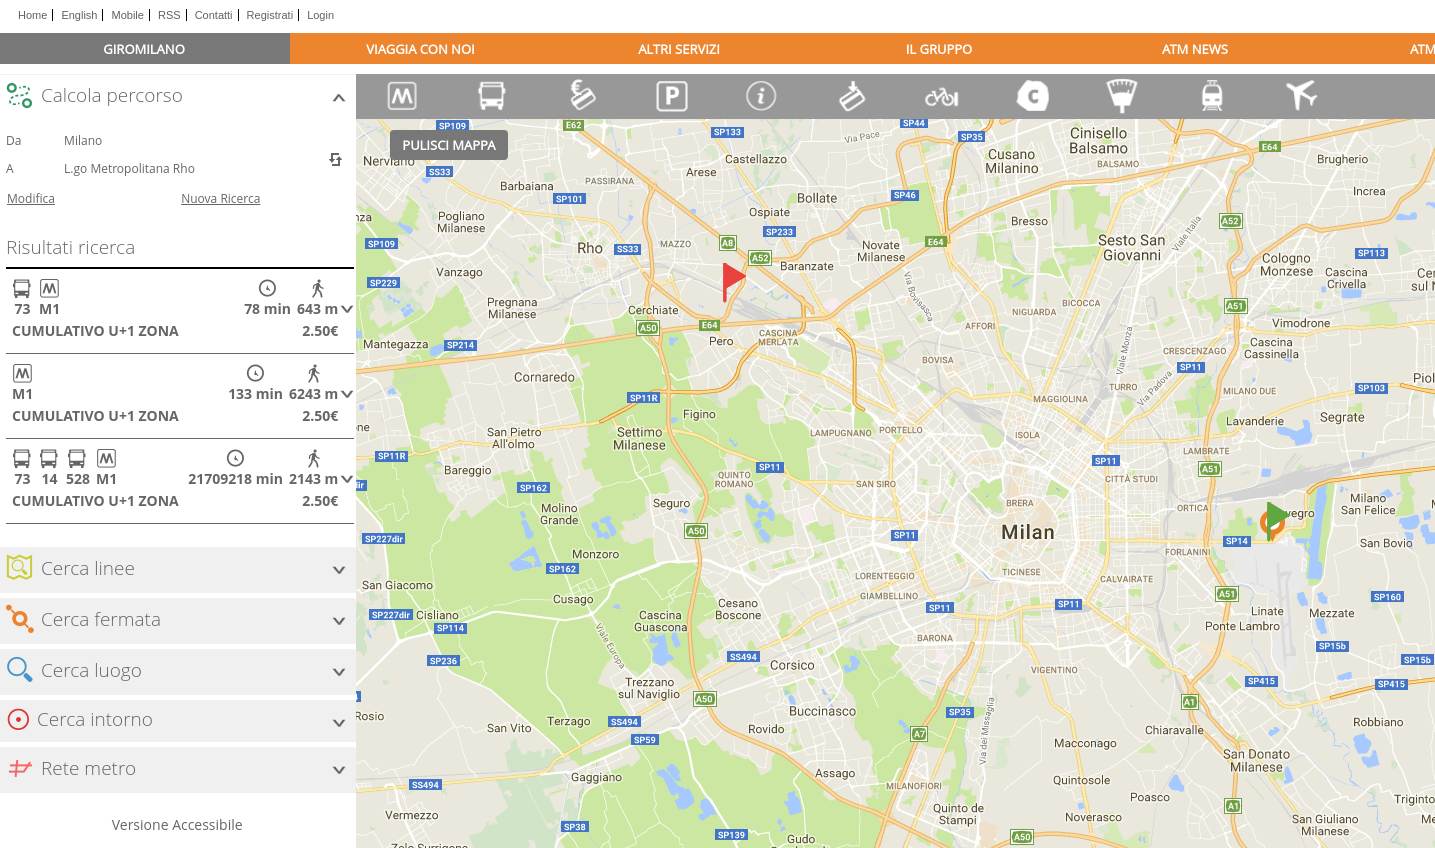This screenshot has width=1435, height=848.
Task: Click Risultati ricerca heading
Action: pyautogui.click(x=70, y=247)
